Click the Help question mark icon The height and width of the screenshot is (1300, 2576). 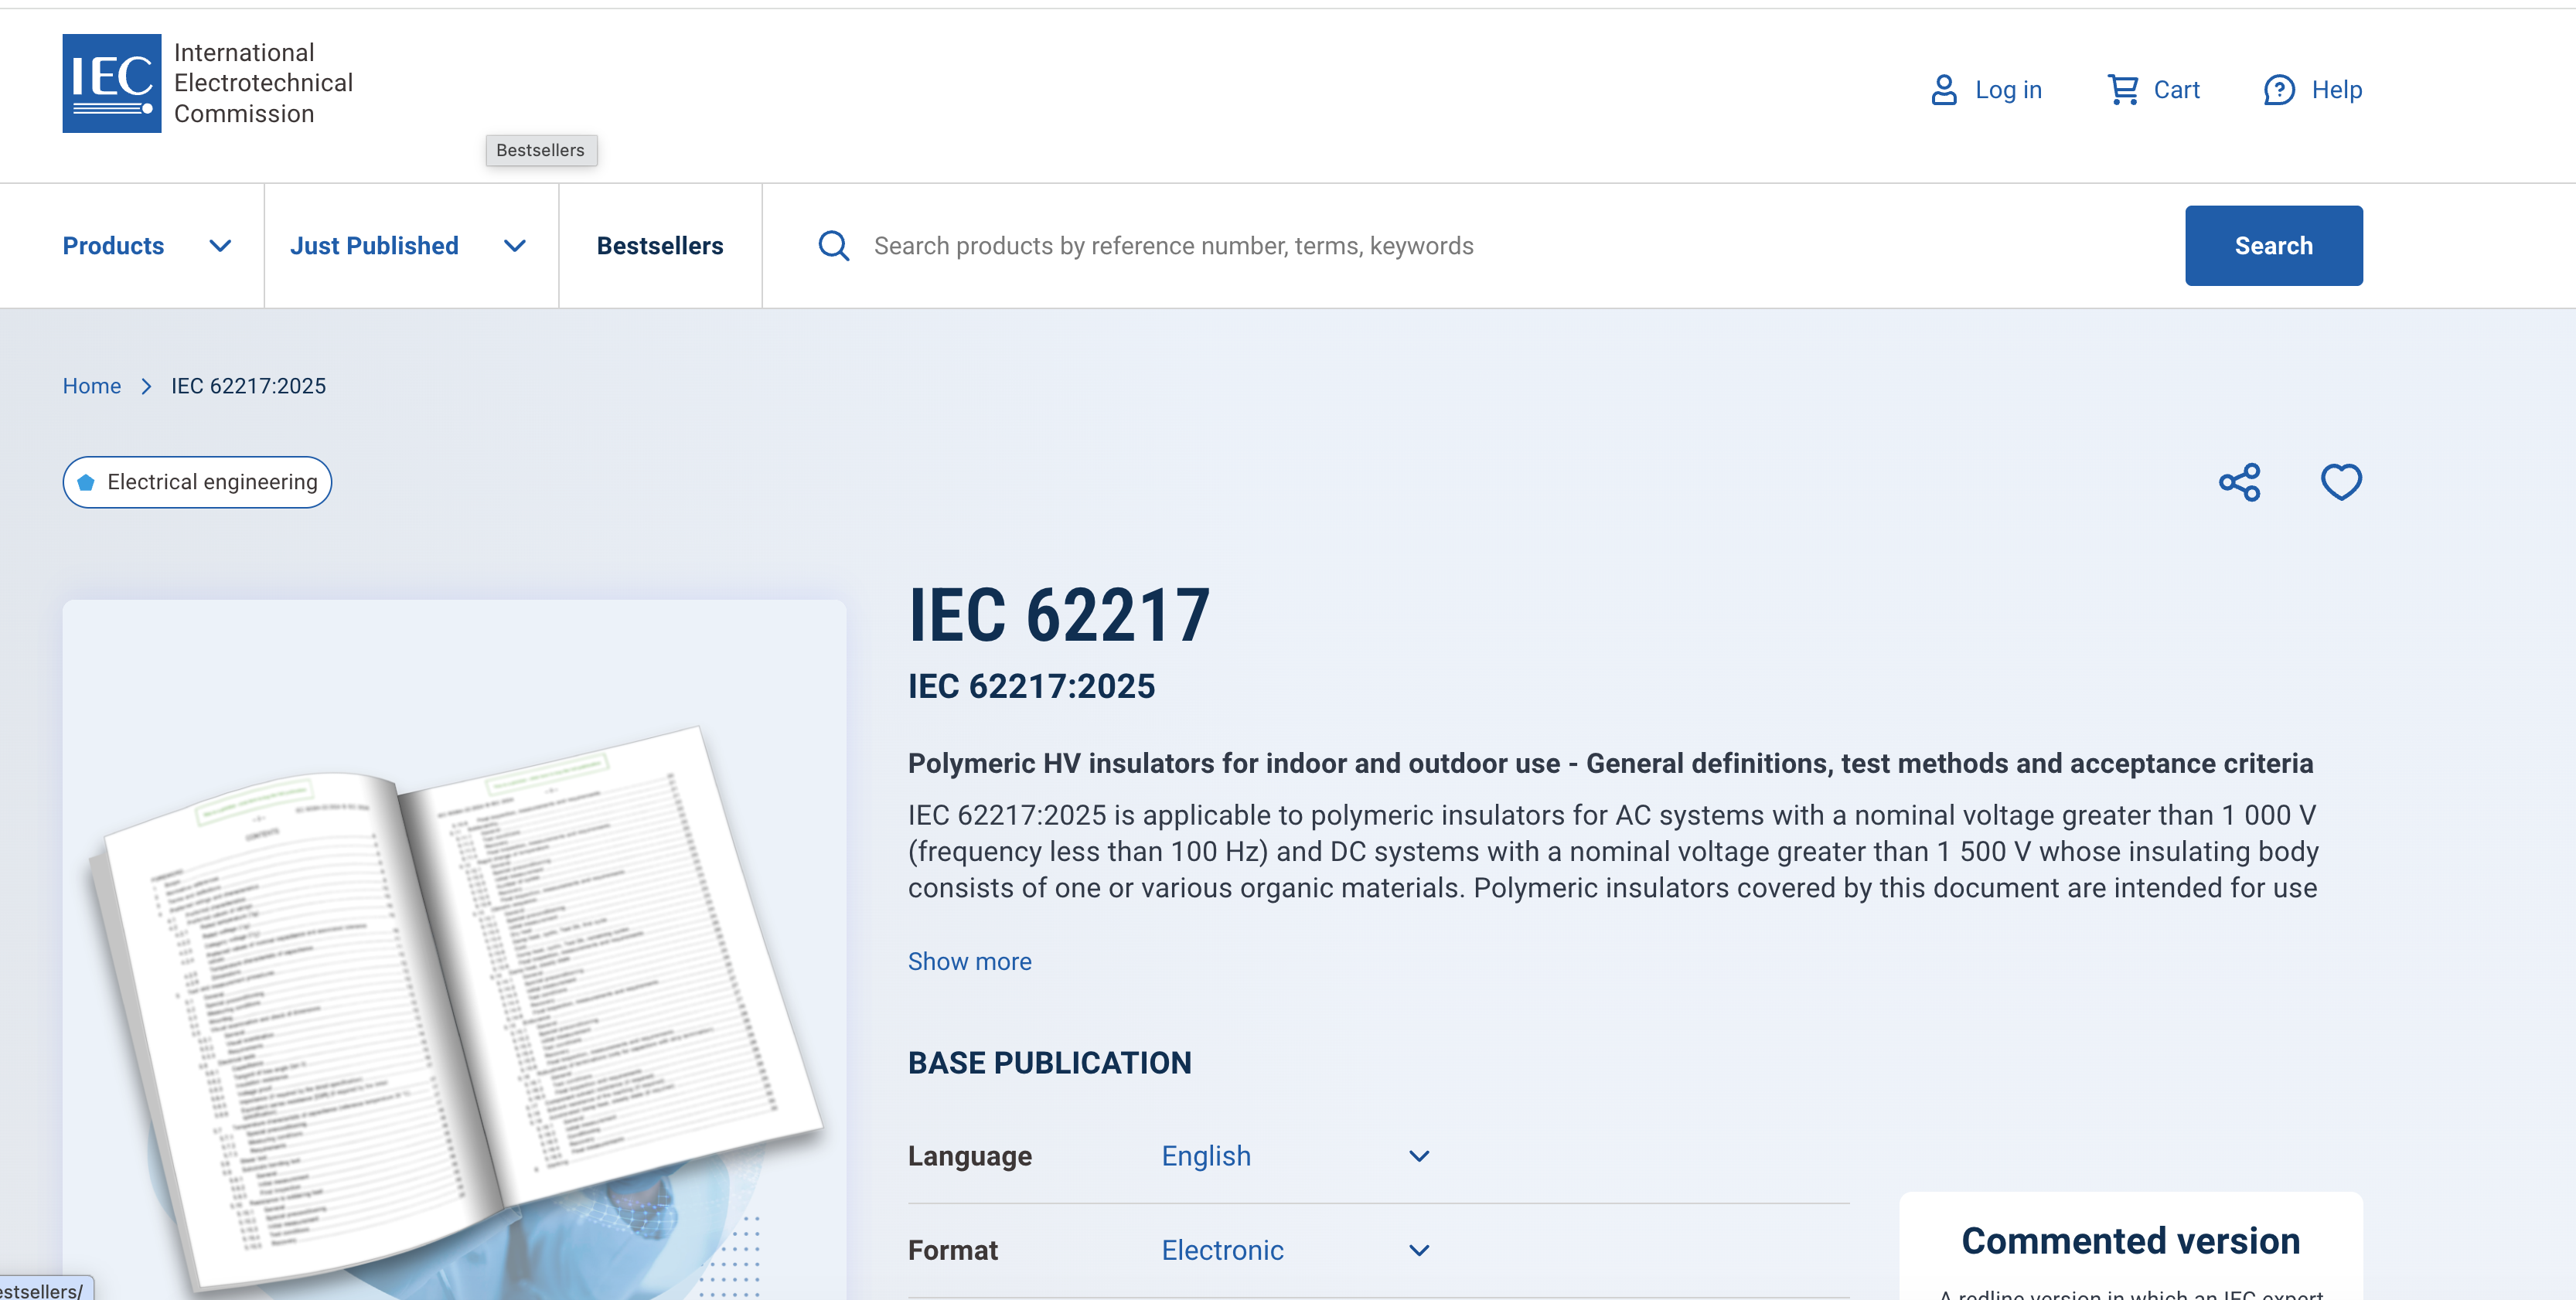tap(2279, 90)
